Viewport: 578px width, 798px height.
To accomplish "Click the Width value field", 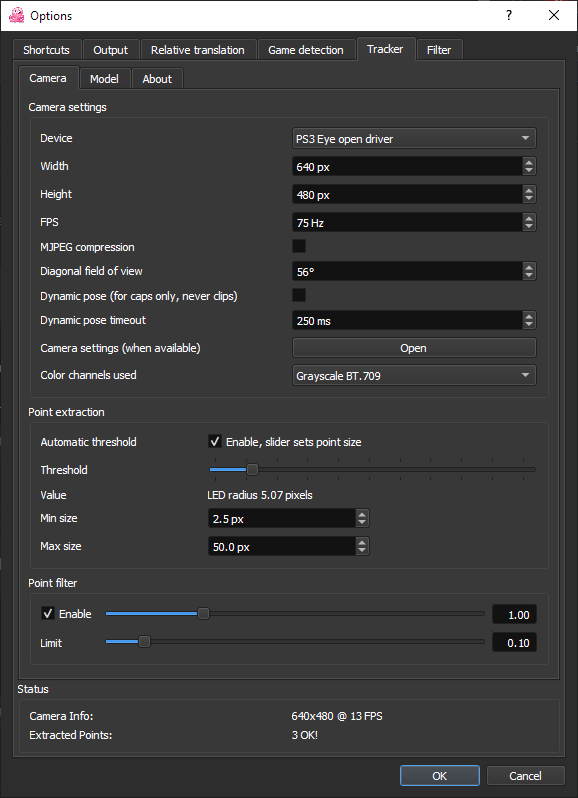I will pyautogui.click(x=407, y=166).
